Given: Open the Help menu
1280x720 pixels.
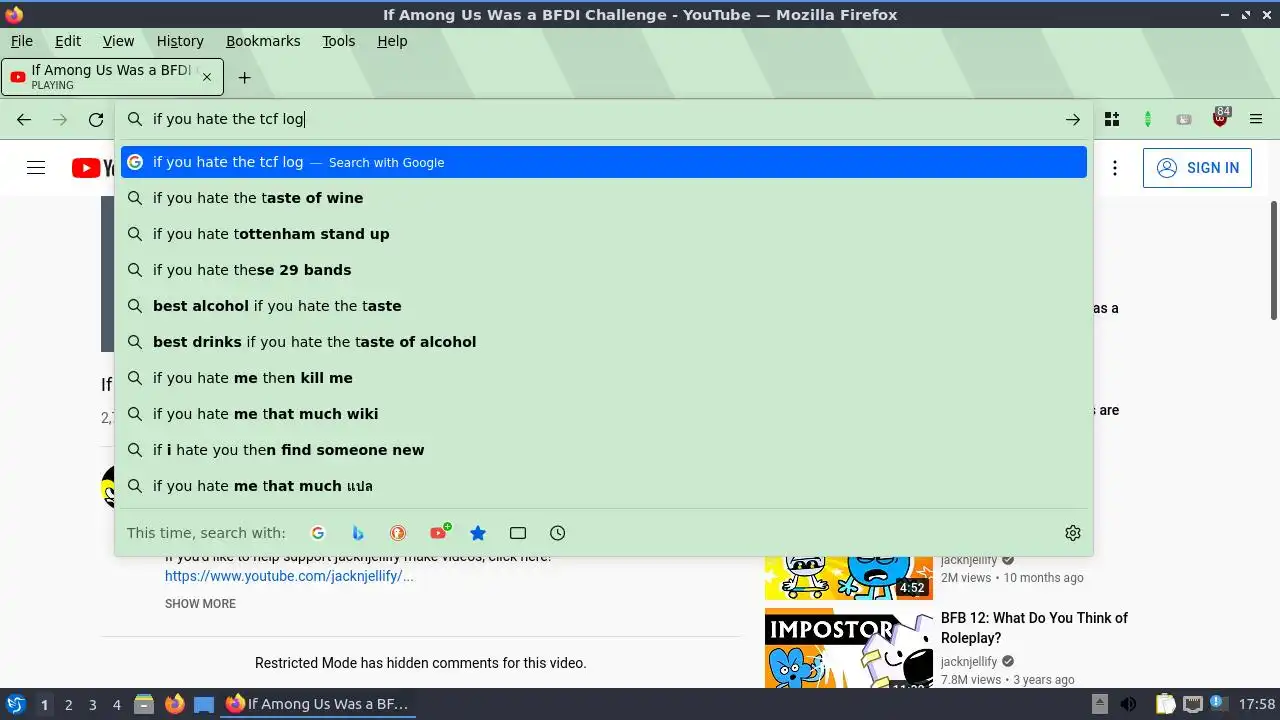Looking at the screenshot, I should click(x=392, y=41).
